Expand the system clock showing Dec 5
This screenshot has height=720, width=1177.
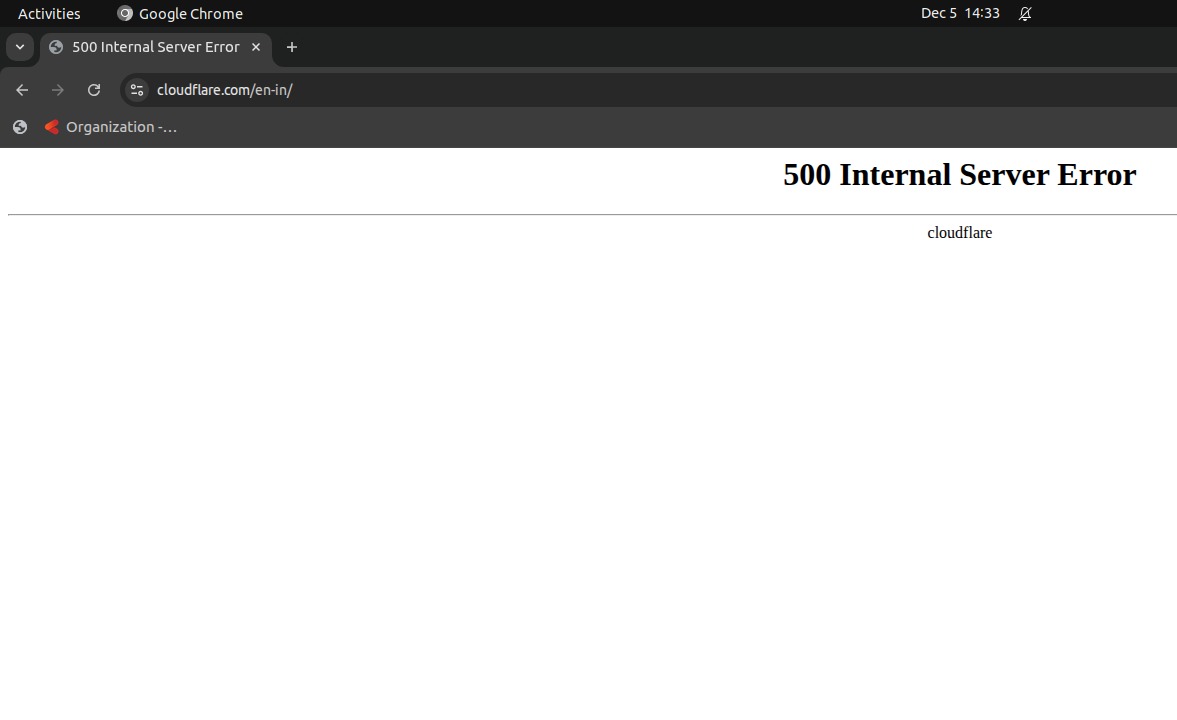pyautogui.click(x=961, y=14)
